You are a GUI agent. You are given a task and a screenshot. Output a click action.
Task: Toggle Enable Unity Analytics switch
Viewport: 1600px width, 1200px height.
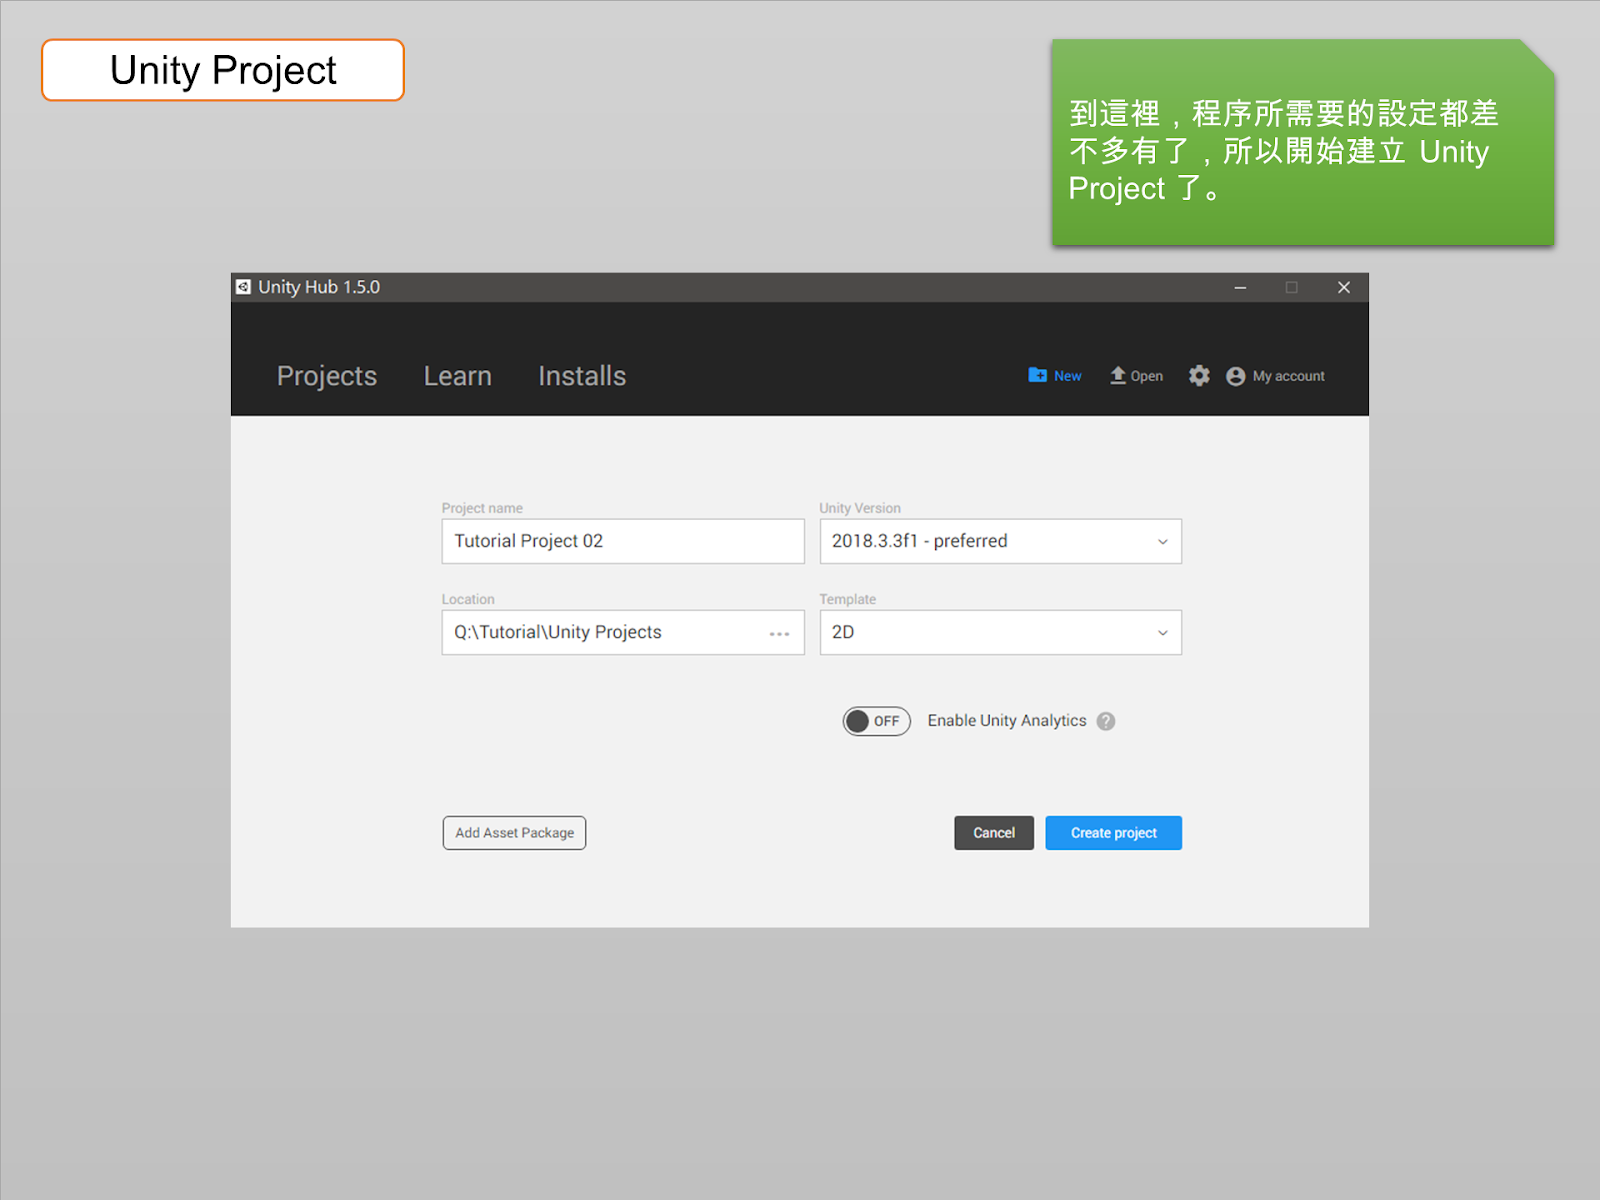click(876, 721)
